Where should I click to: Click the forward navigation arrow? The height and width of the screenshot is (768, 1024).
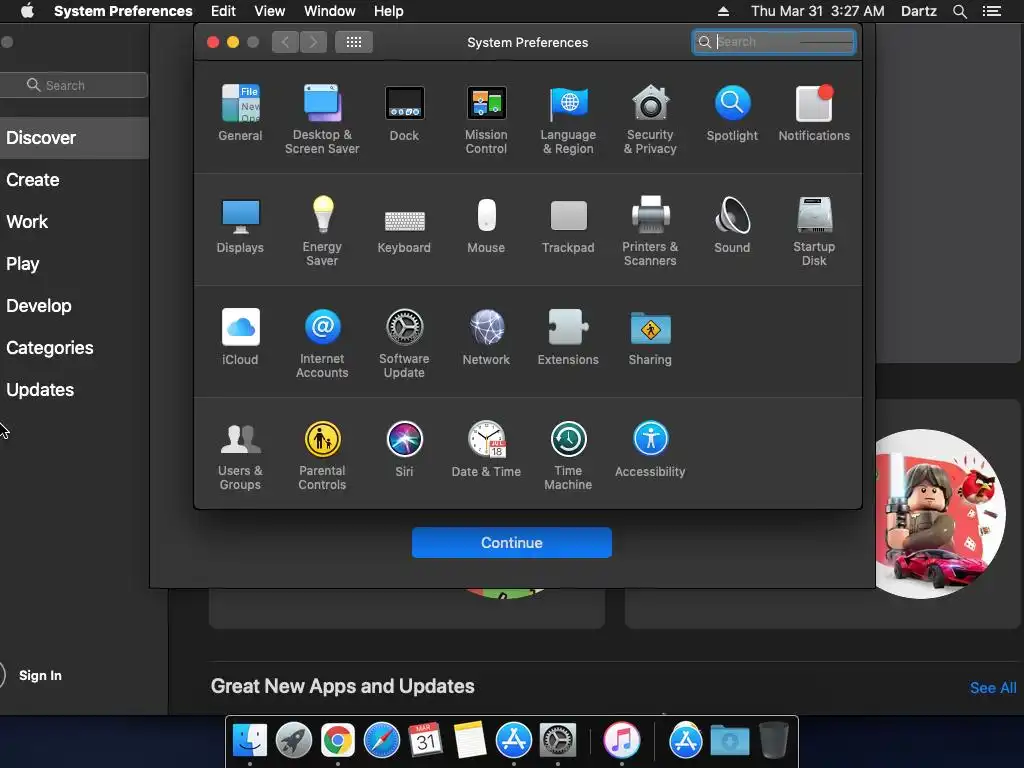313,42
